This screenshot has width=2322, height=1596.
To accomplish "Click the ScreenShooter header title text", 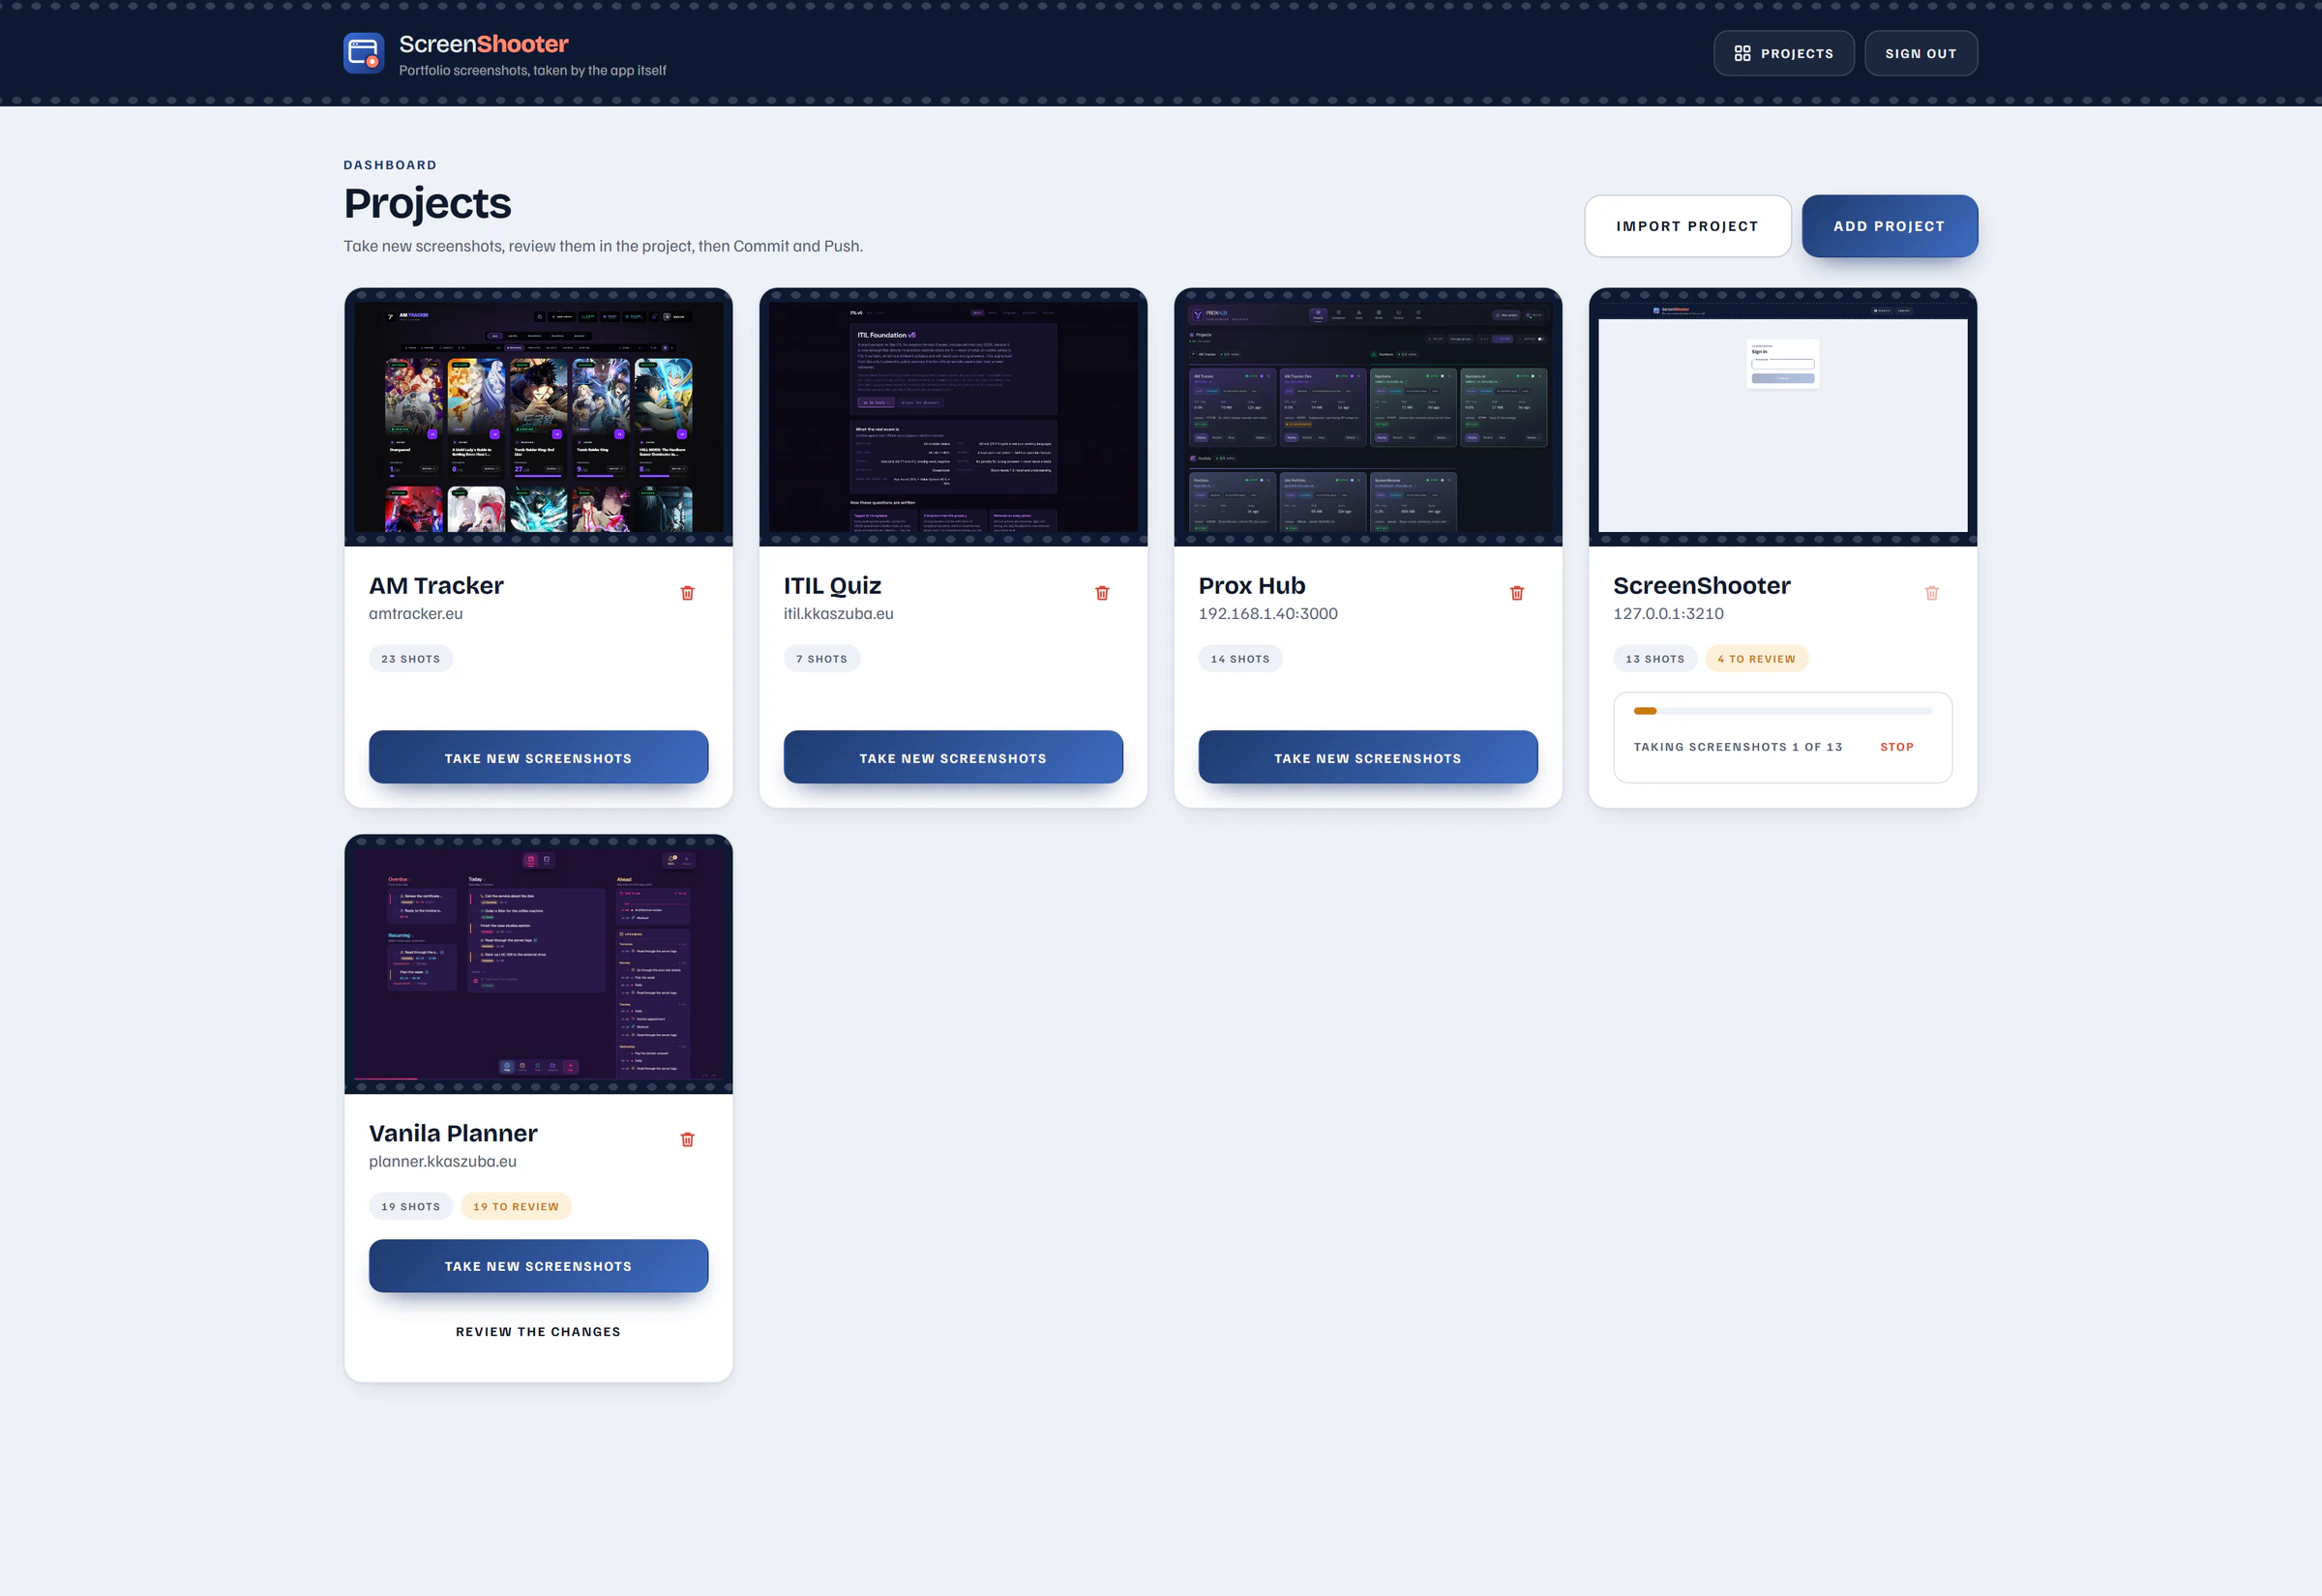I will point(484,44).
